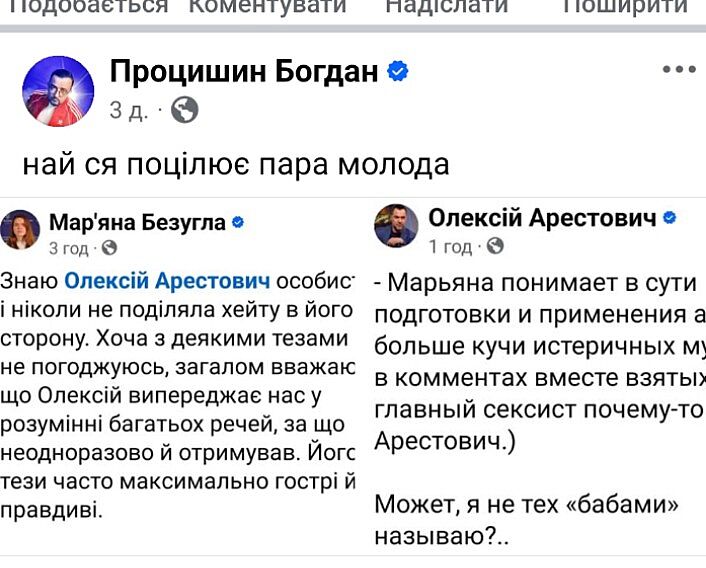Open Олексій Арестович avatar photo
The height and width of the screenshot is (568, 706).
396,226
